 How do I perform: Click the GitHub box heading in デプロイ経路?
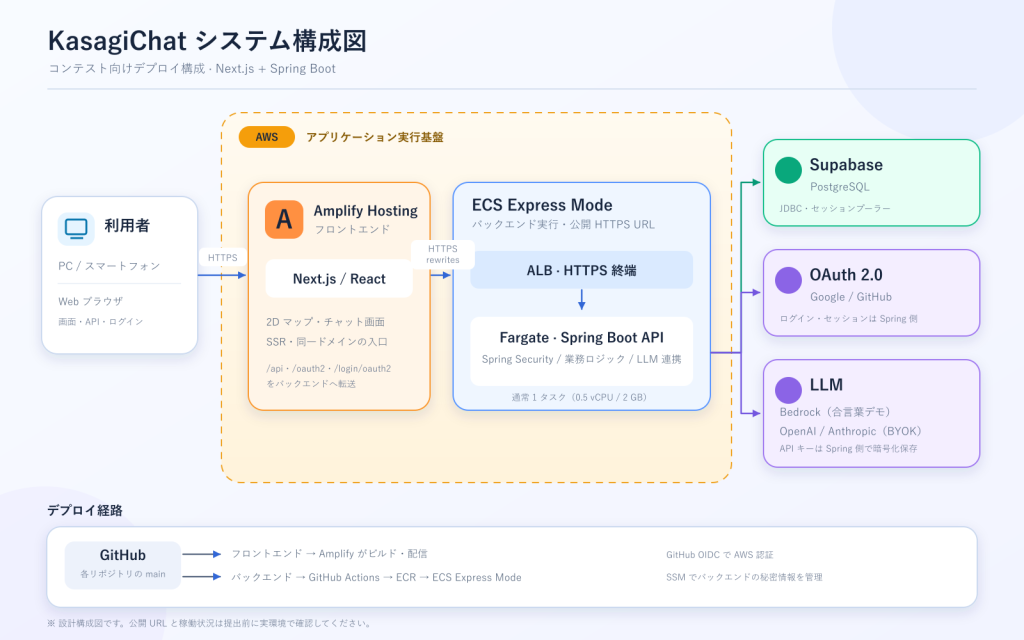pyautogui.click(x=123, y=555)
